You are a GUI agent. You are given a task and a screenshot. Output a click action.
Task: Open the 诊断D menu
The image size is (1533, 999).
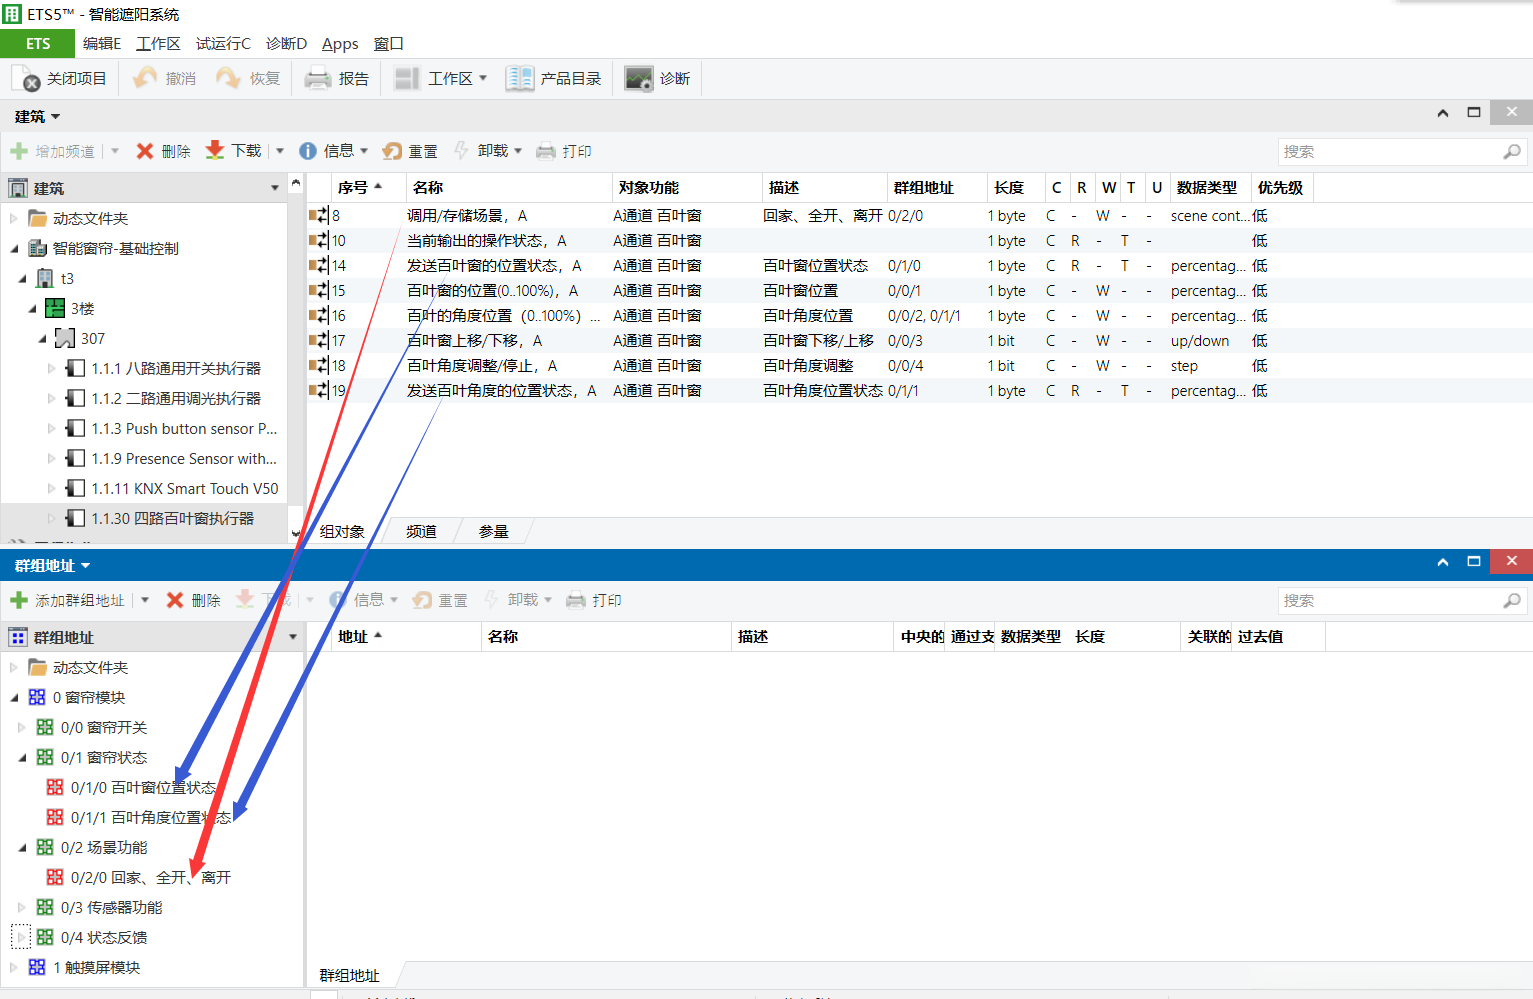tap(286, 43)
